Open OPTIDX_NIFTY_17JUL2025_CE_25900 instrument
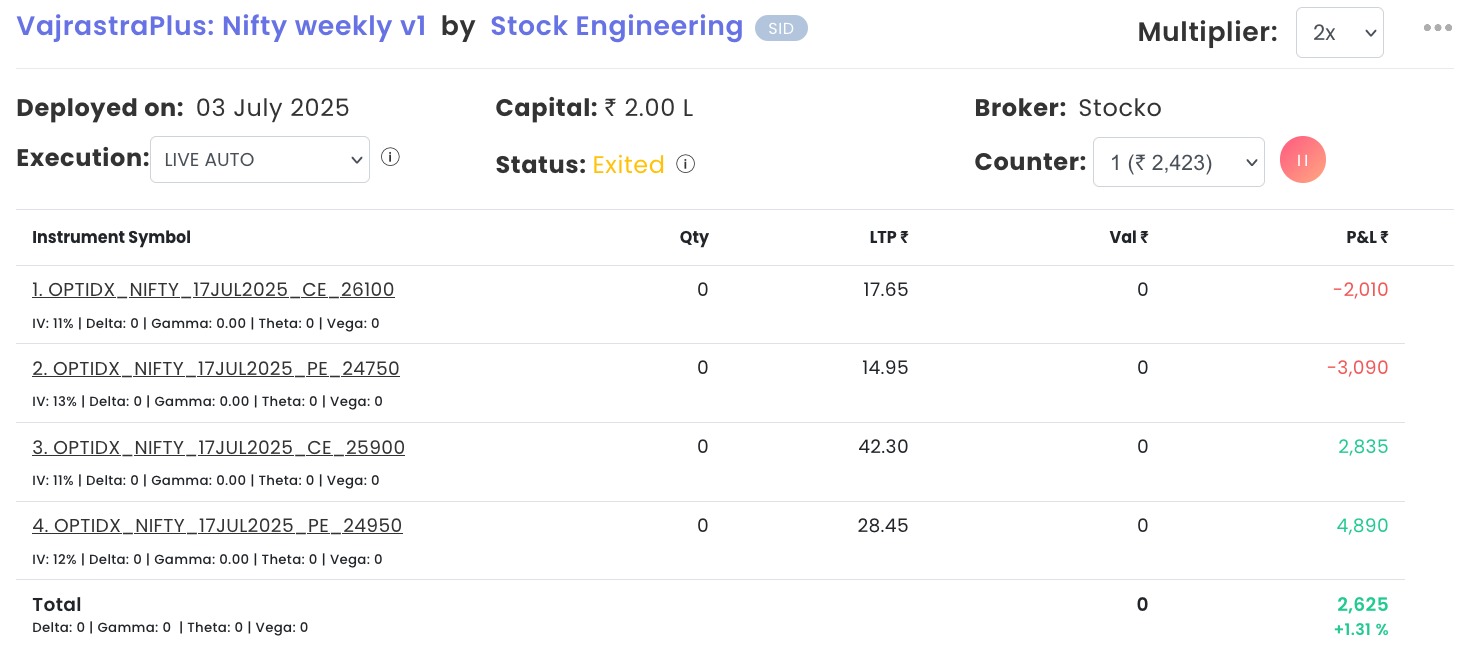The height and width of the screenshot is (668, 1458). pos(218,447)
